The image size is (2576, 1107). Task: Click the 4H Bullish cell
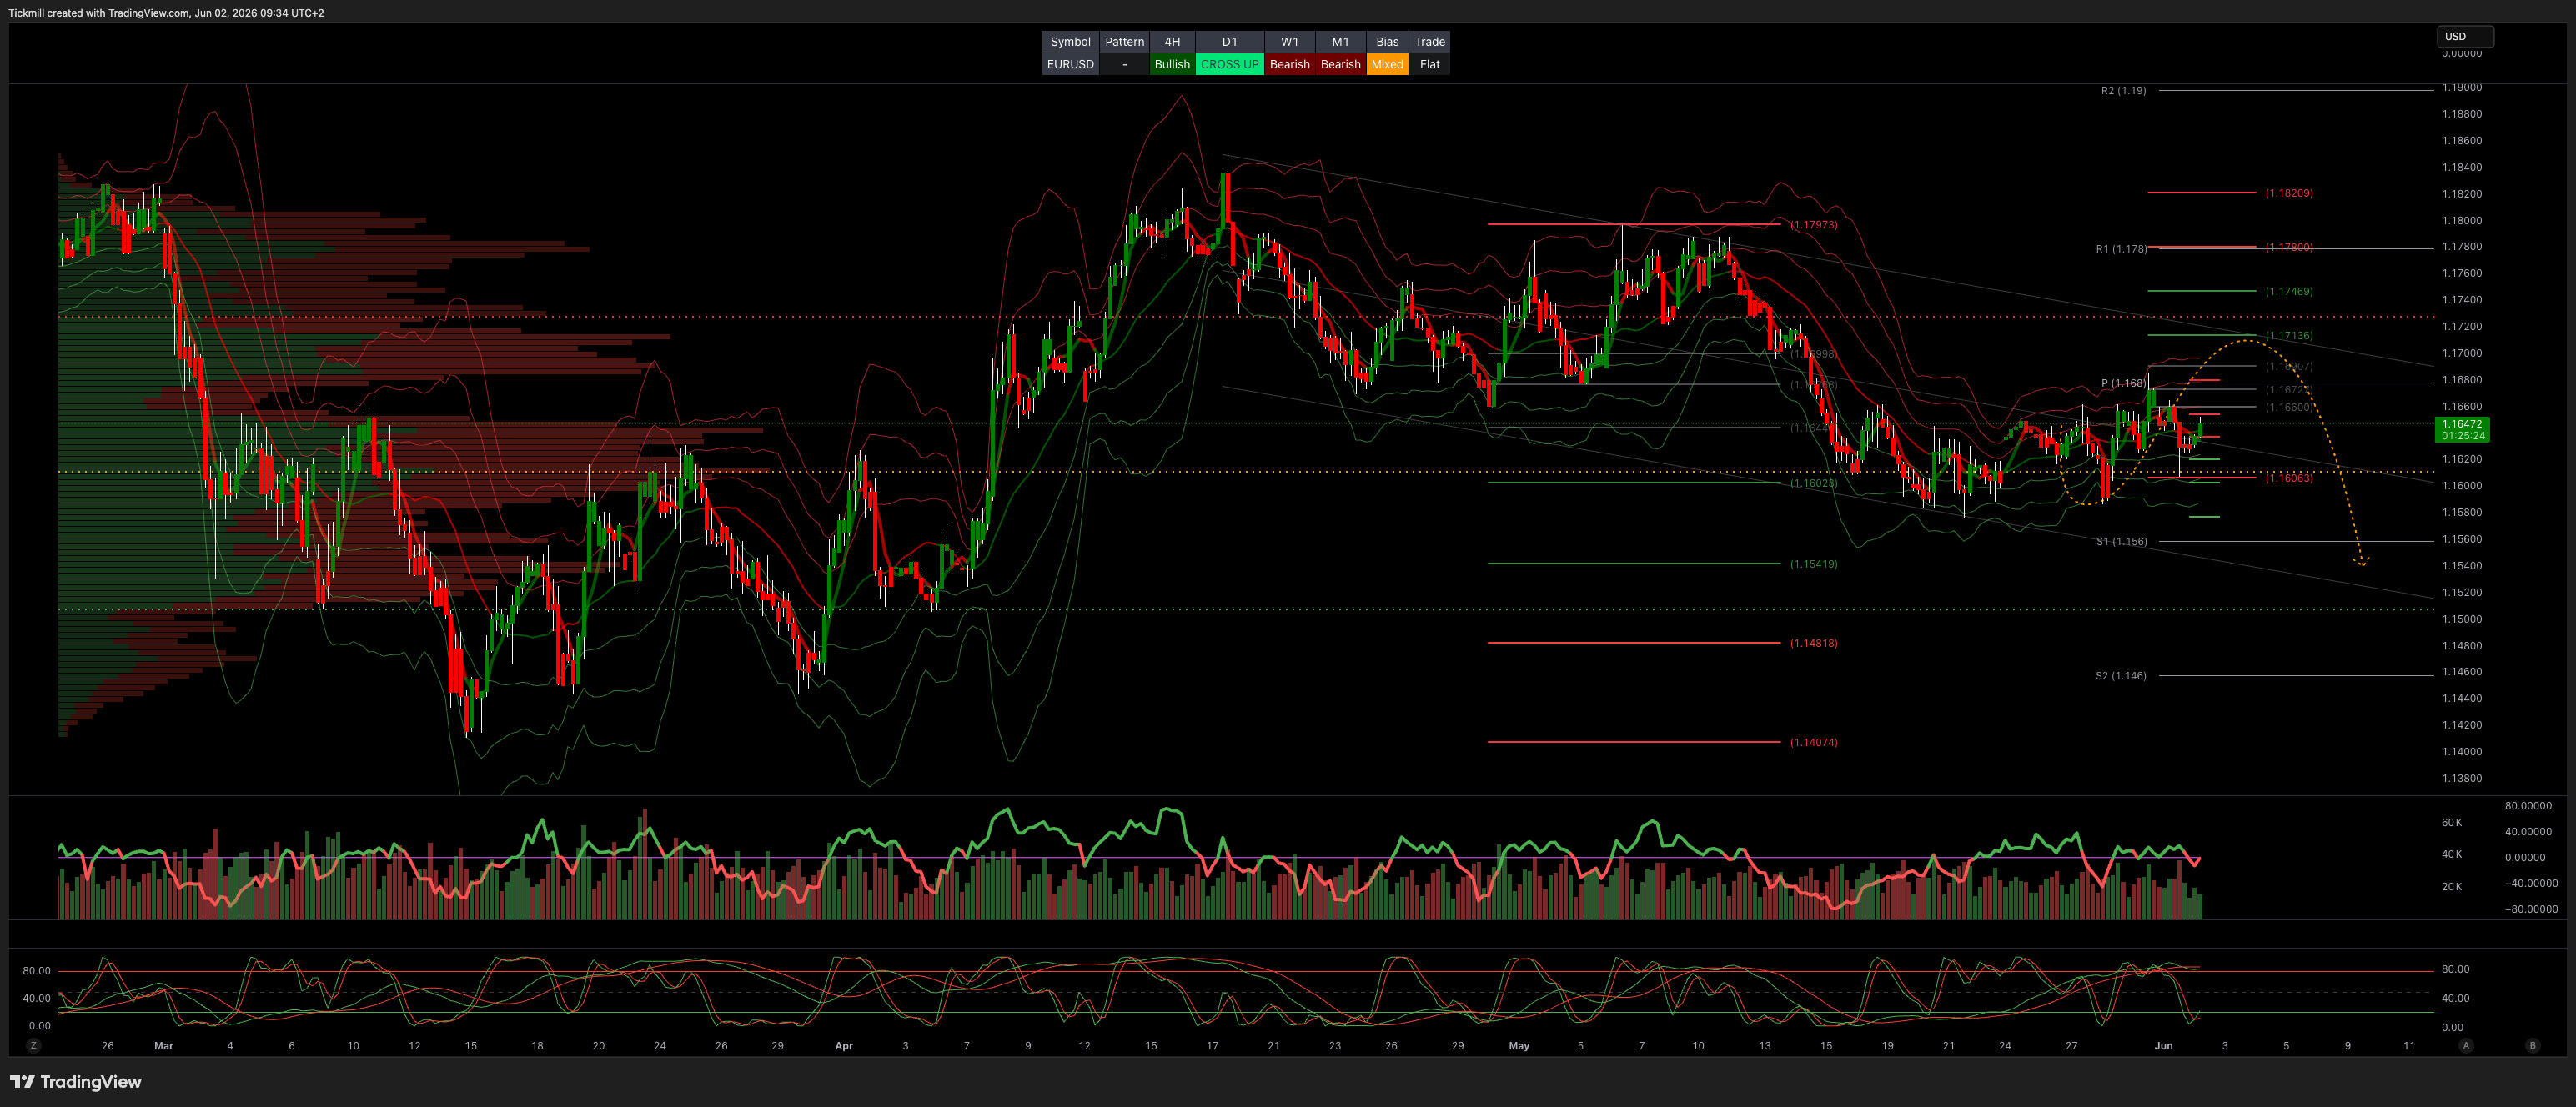[1172, 64]
